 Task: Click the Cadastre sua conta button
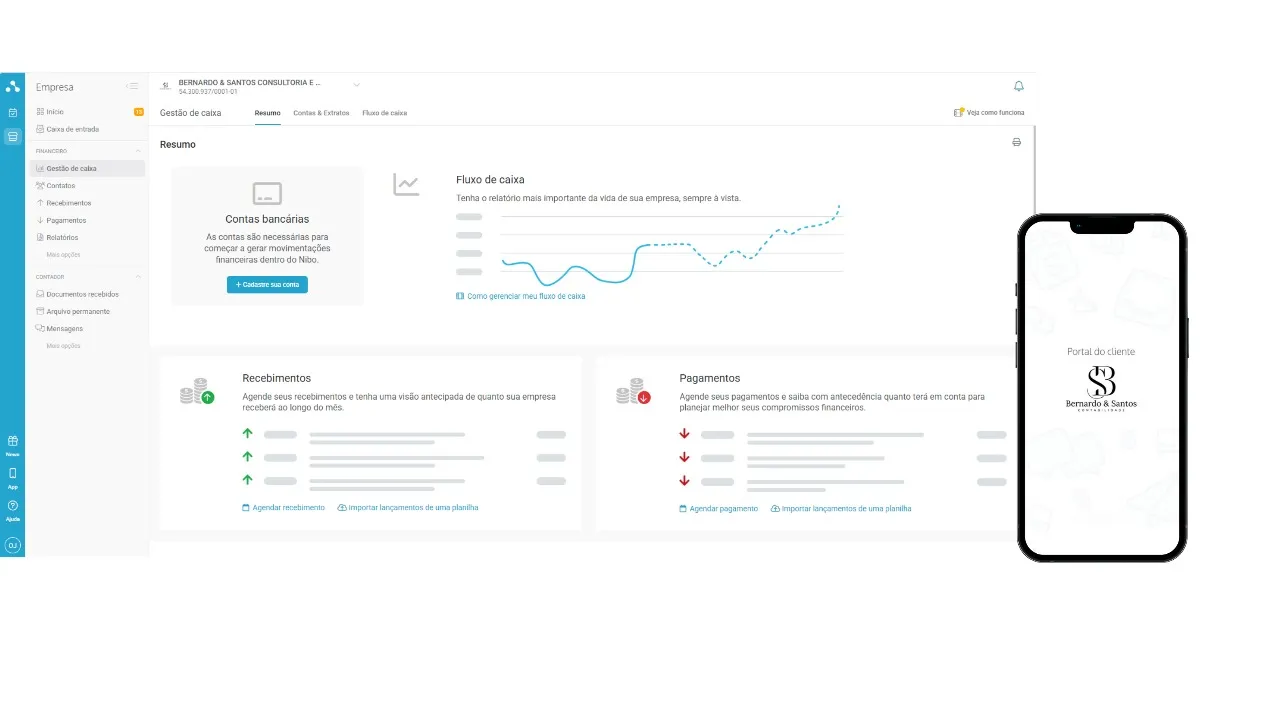pos(267,285)
